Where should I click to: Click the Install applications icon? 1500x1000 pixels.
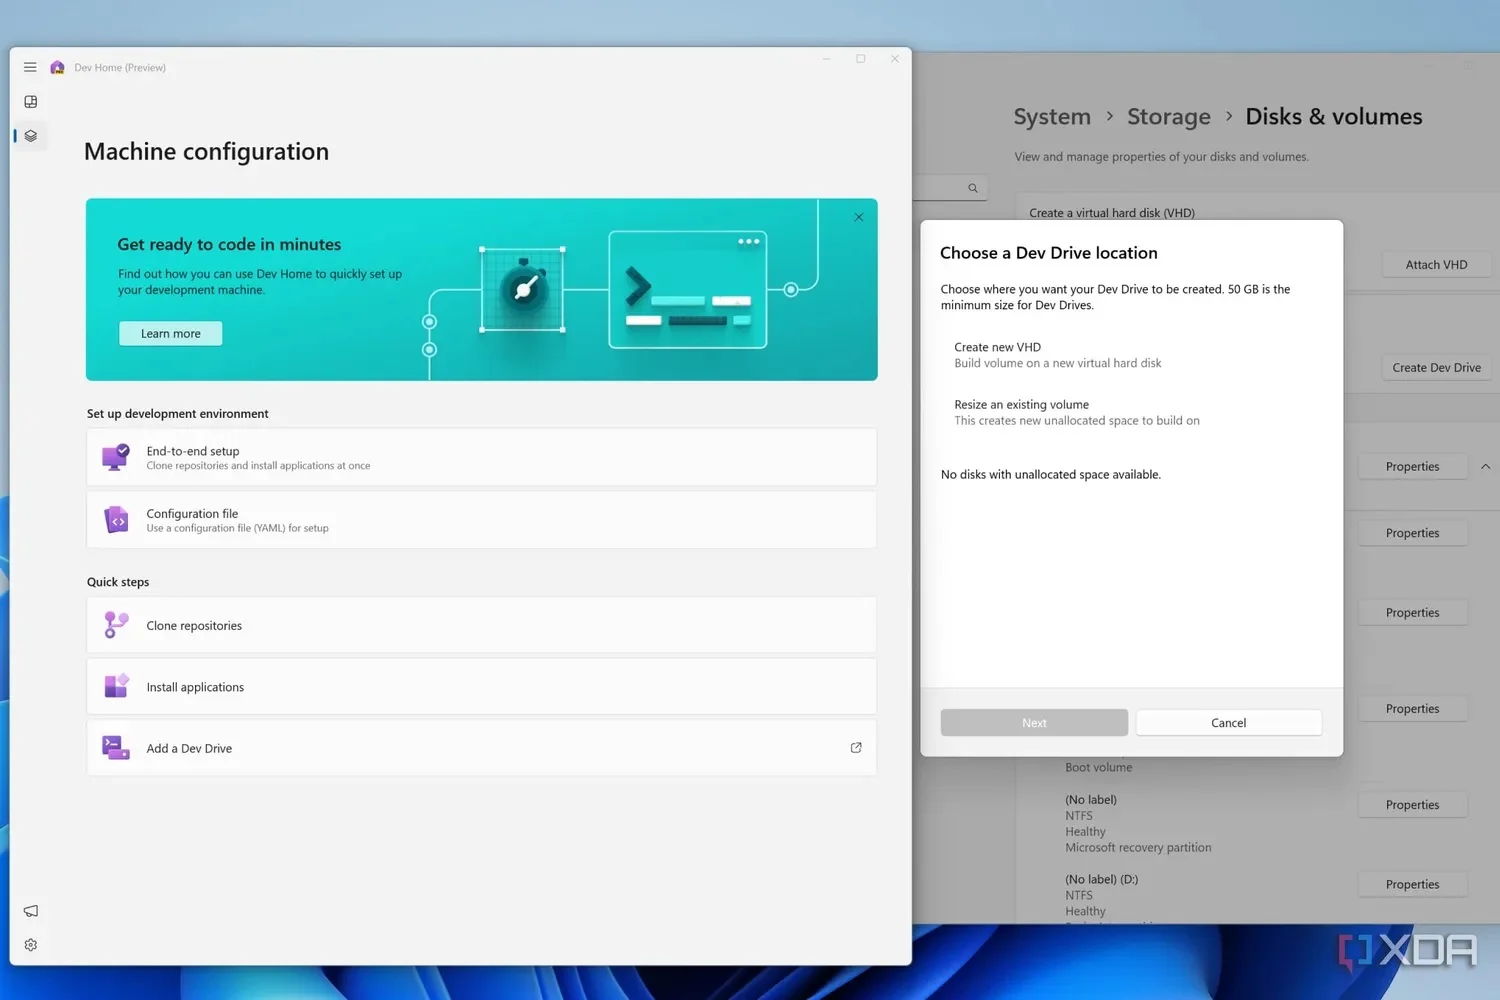point(116,686)
